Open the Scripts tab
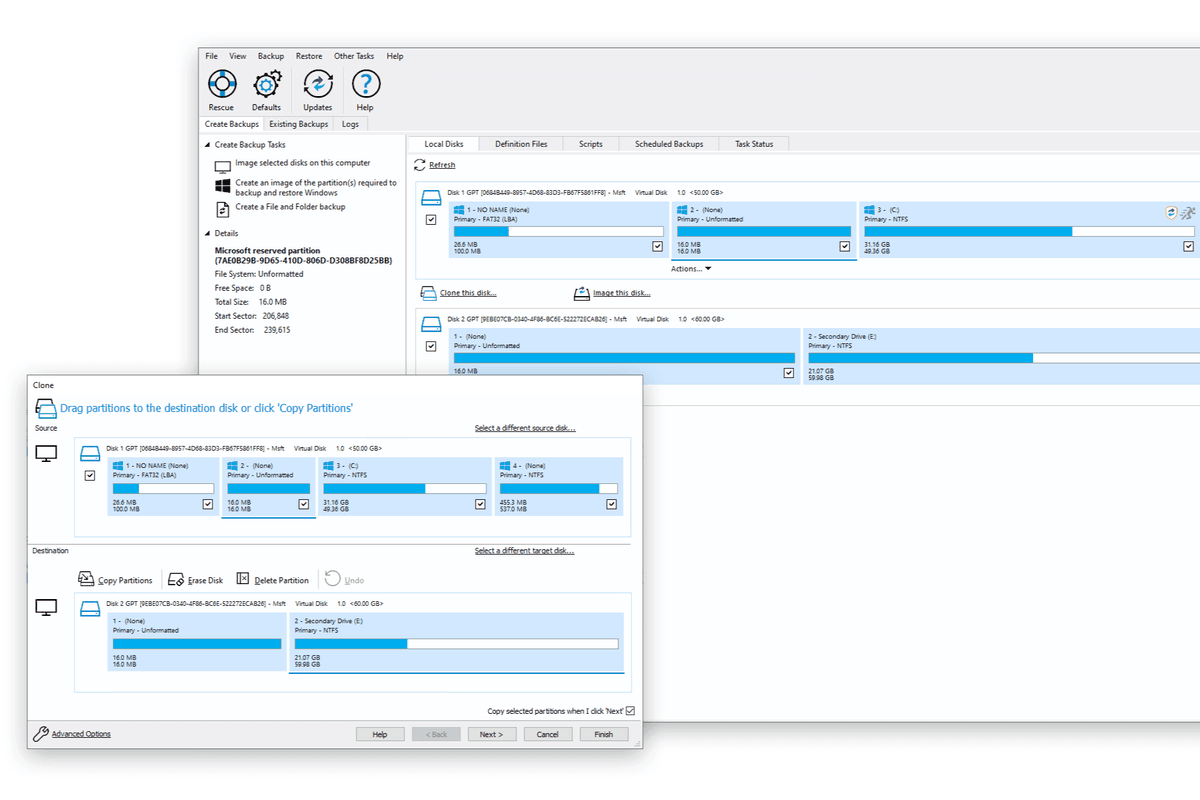This screenshot has width=1200, height=800. coord(591,144)
